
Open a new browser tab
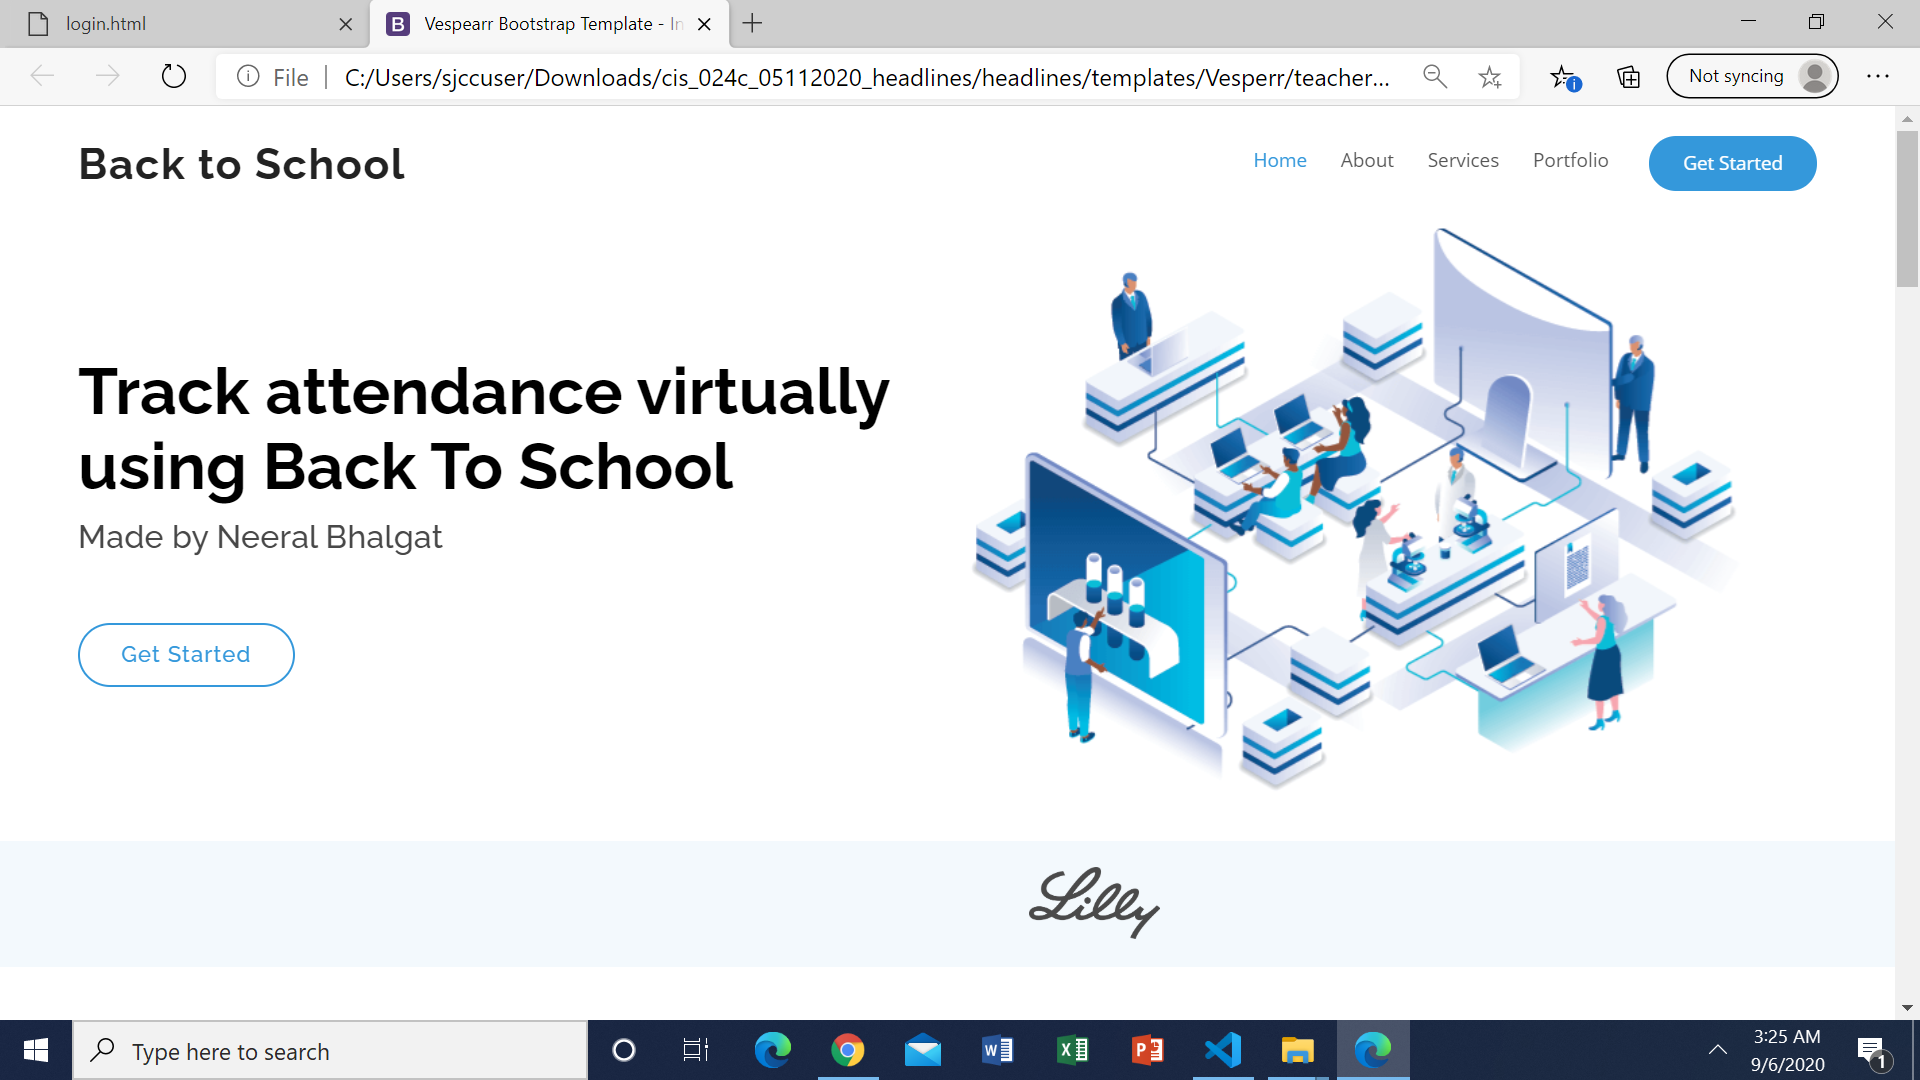[x=752, y=23]
